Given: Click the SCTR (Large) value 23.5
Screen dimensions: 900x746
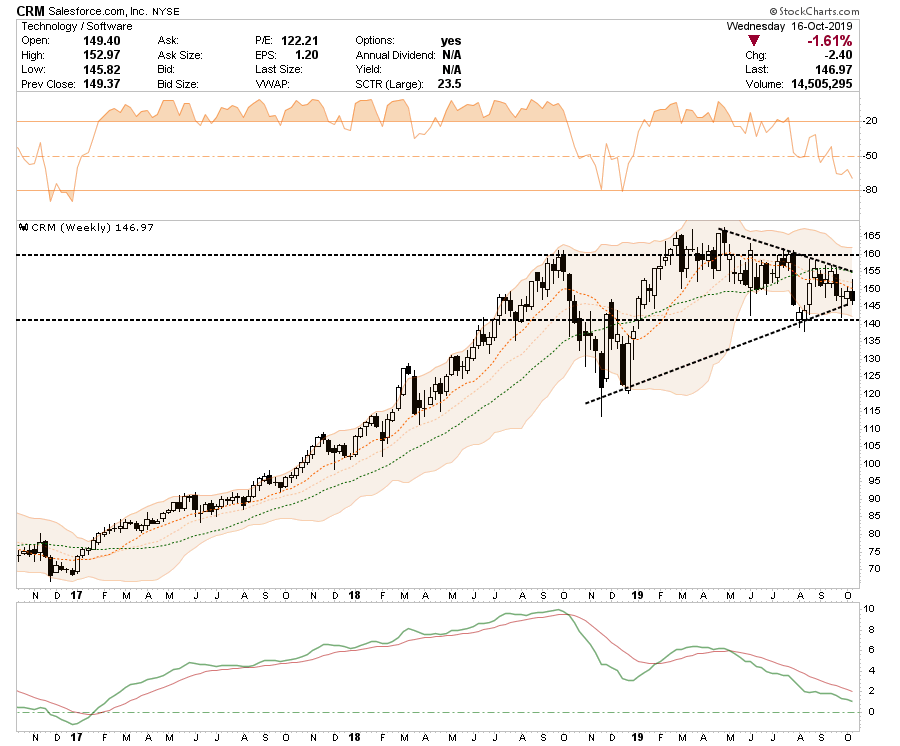Looking at the screenshot, I should click(x=449, y=84).
